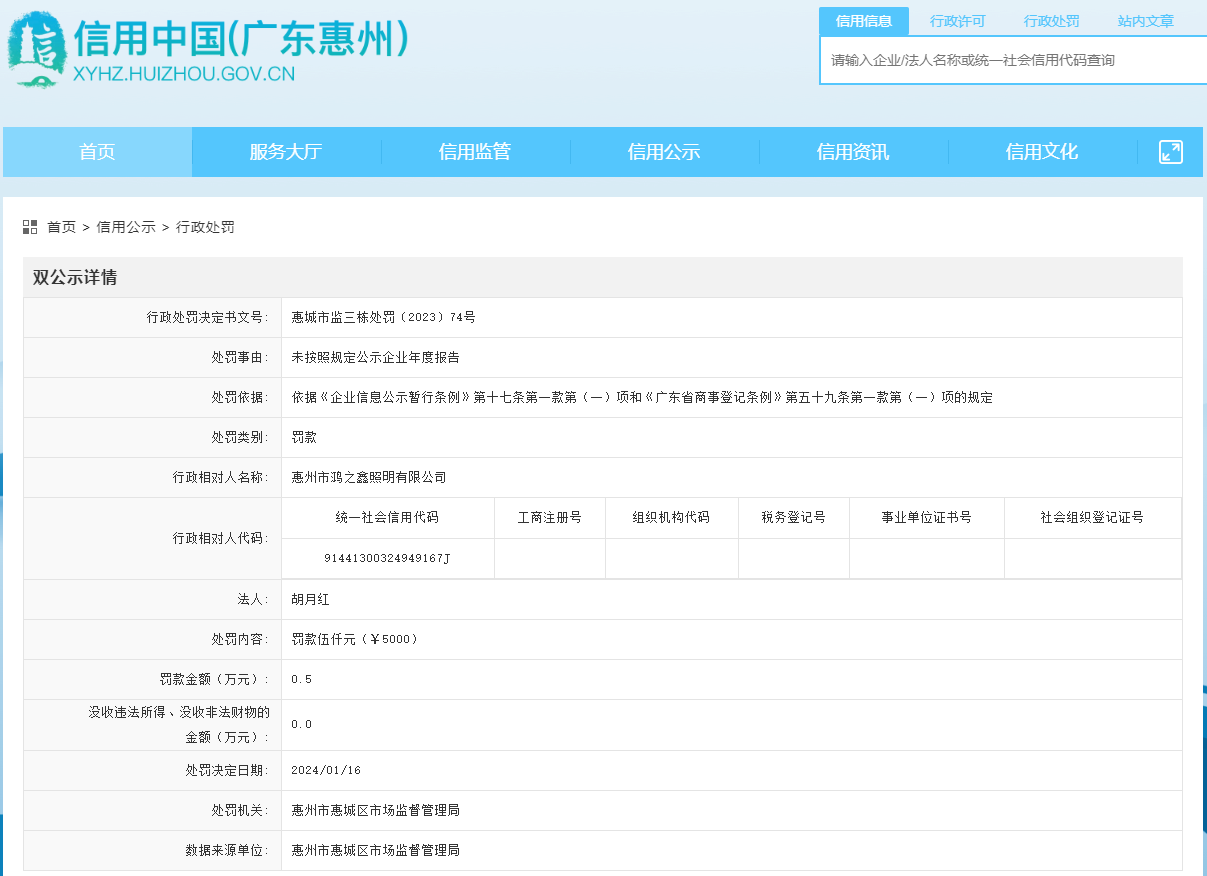Screen dimensions: 1207x876
Task: Click the 社会组织登记证号 column header
Action: point(1092,518)
